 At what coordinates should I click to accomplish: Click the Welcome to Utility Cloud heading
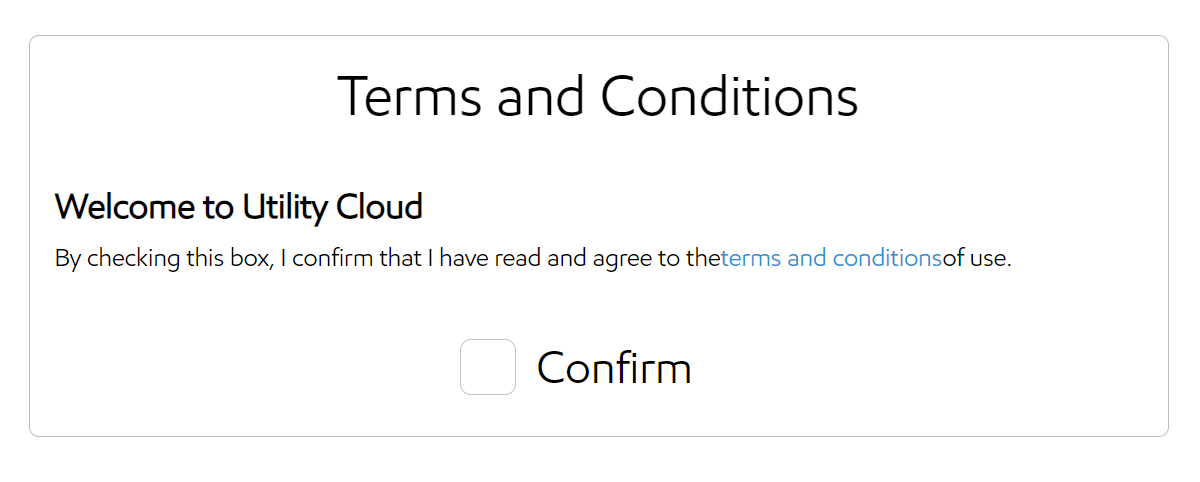click(239, 207)
